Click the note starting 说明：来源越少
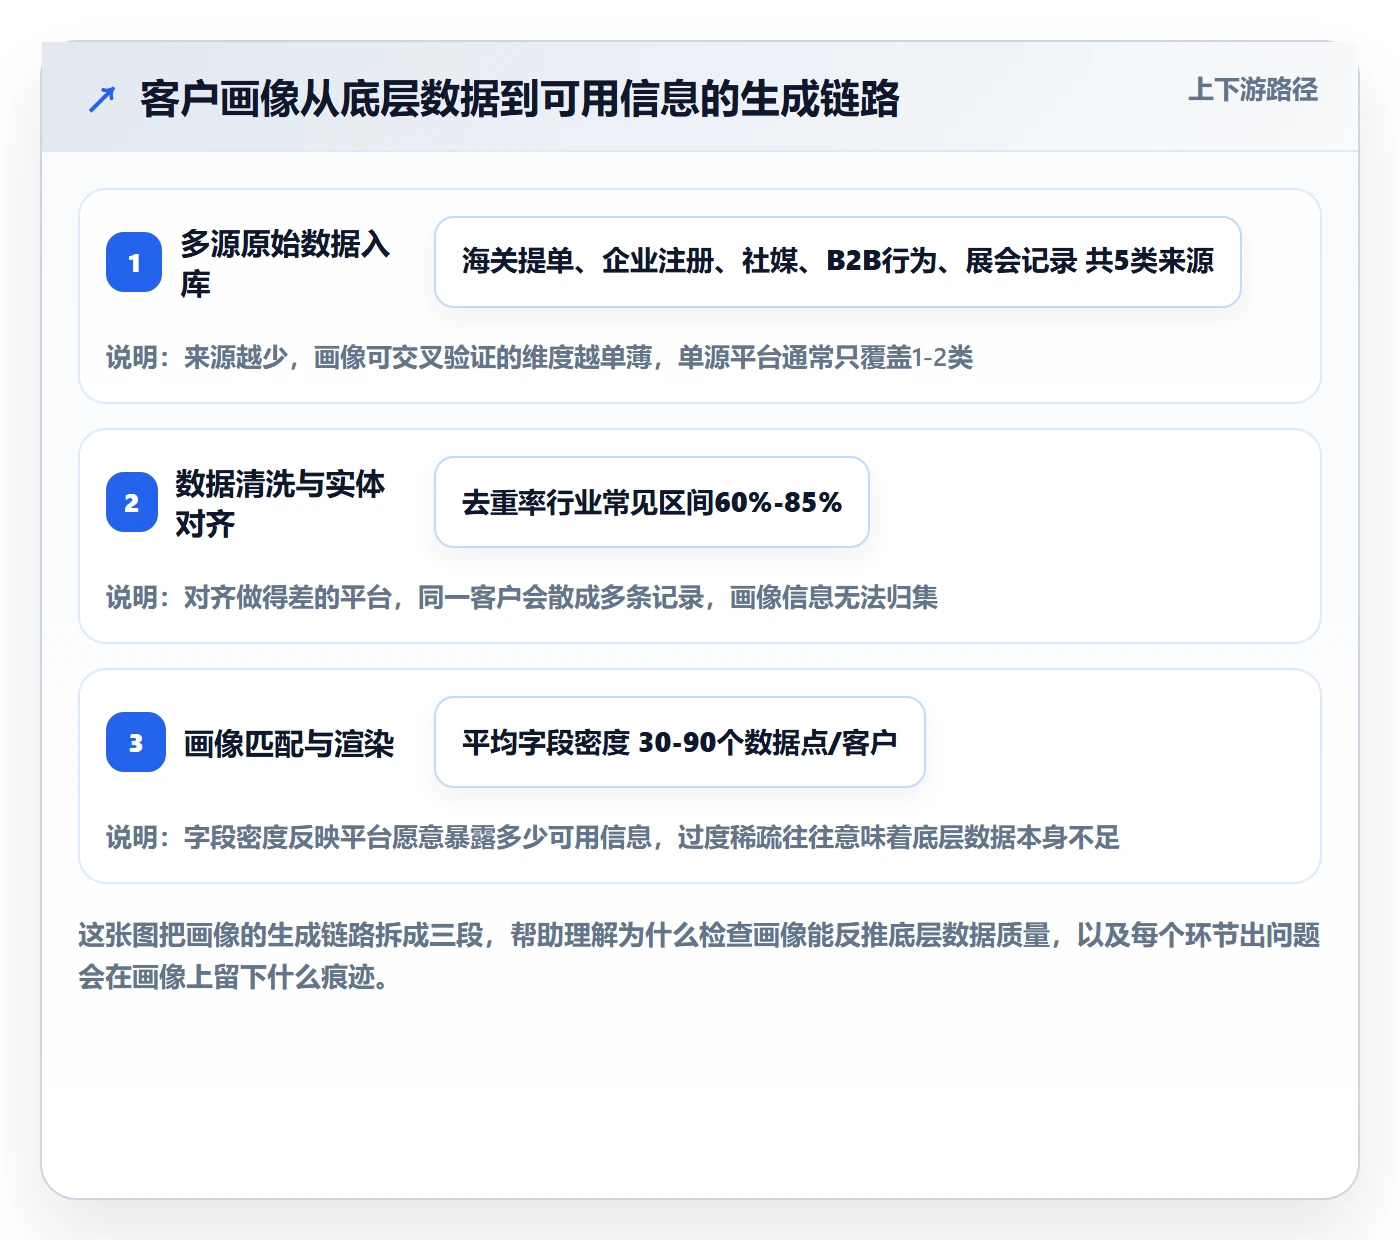The height and width of the screenshot is (1240, 1400). pyautogui.click(x=540, y=357)
